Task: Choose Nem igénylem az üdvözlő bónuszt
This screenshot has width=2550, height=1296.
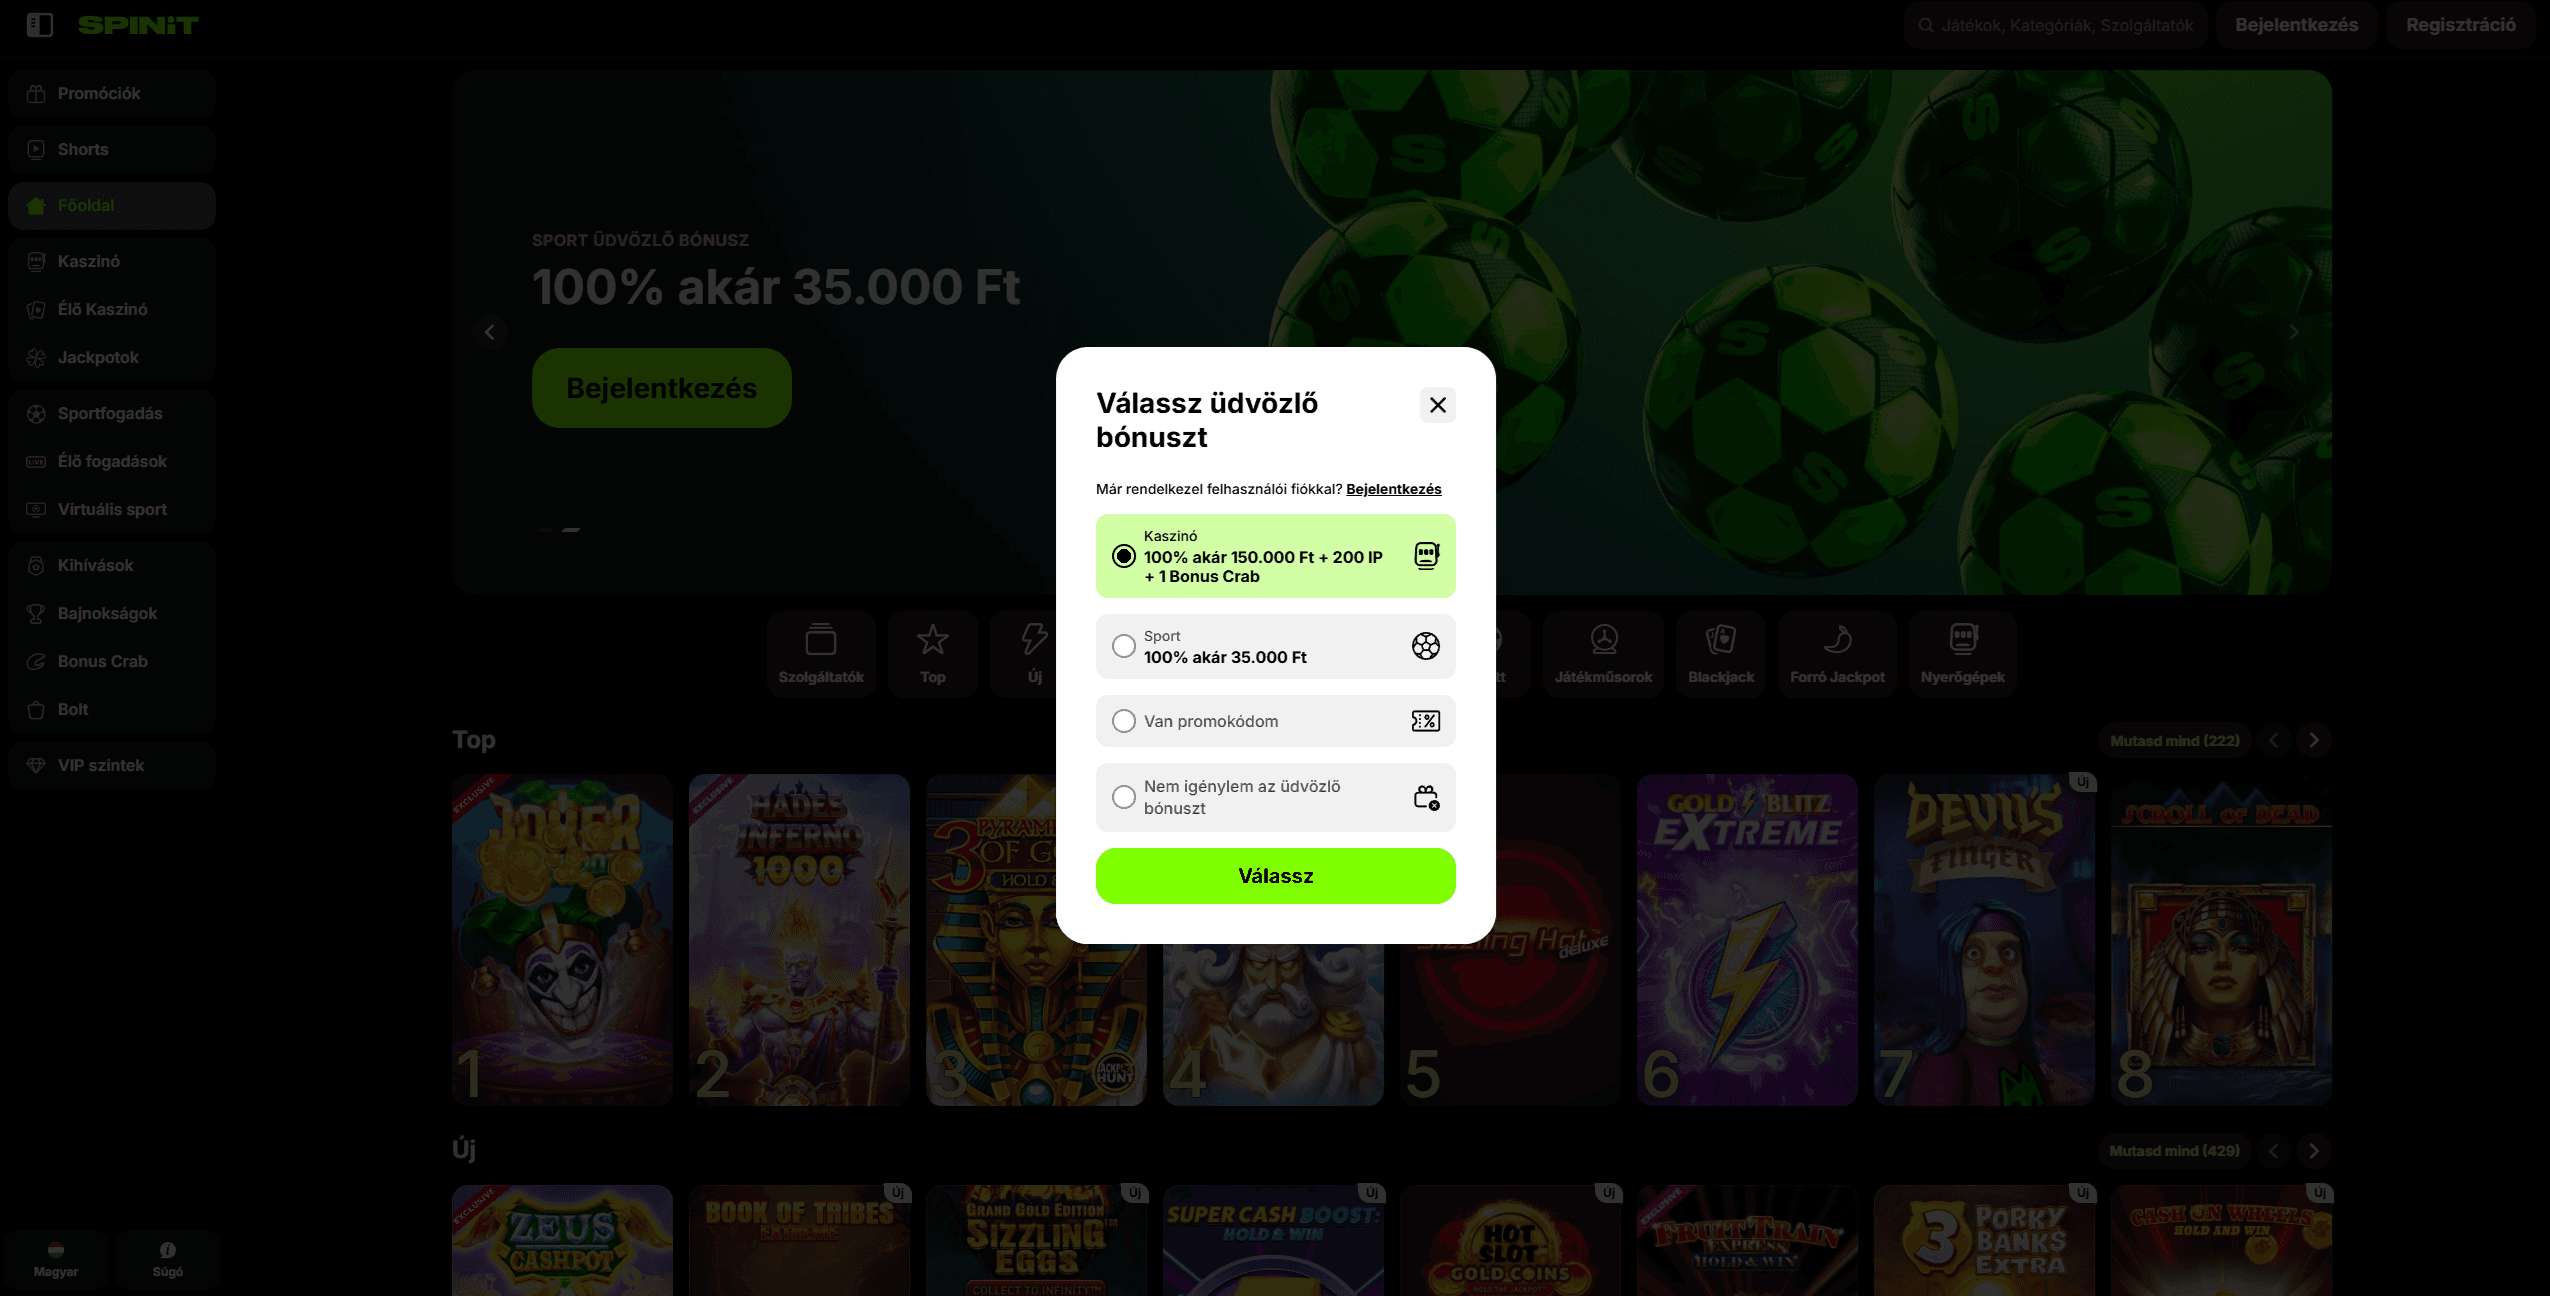Action: [1275, 797]
